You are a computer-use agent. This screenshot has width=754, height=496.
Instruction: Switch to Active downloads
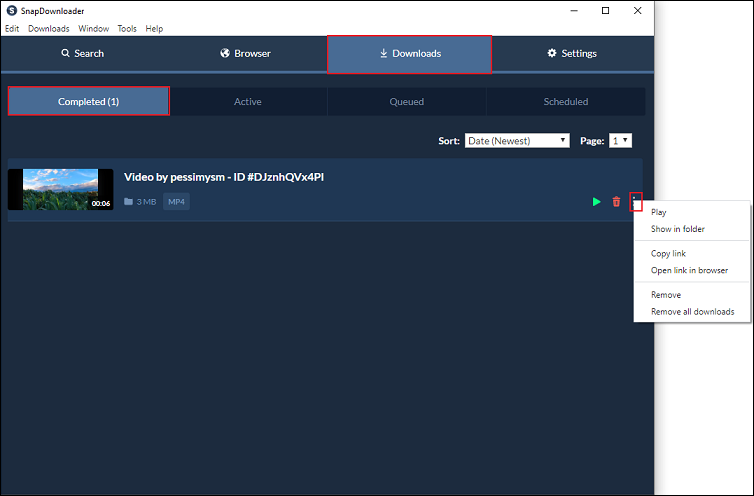(x=248, y=102)
